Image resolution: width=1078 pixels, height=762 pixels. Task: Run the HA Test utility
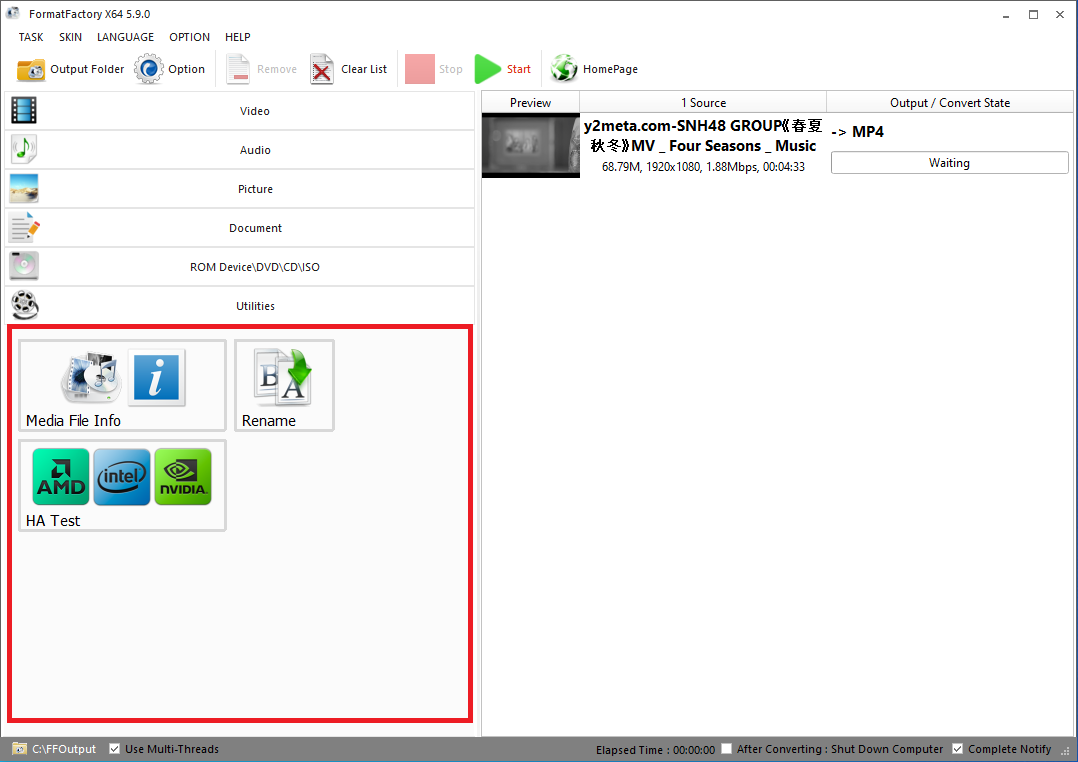122,485
